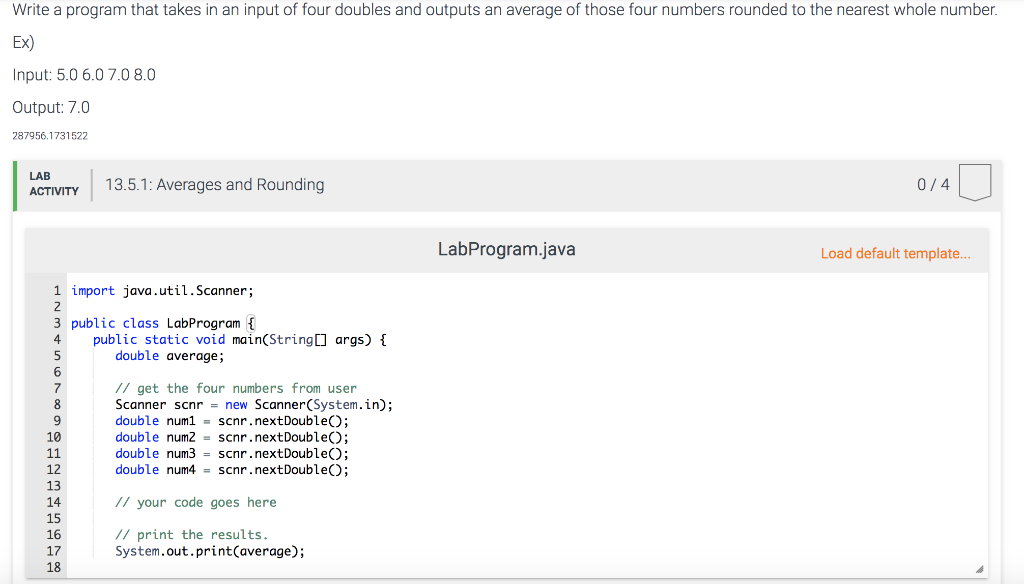Click the double num3 code line
This screenshot has width=1024, height=584.
pos(232,453)
